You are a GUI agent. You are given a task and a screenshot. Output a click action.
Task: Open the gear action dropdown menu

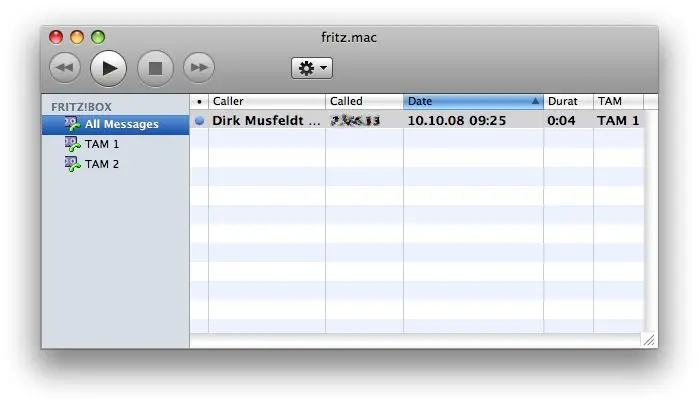pos(312,68)
